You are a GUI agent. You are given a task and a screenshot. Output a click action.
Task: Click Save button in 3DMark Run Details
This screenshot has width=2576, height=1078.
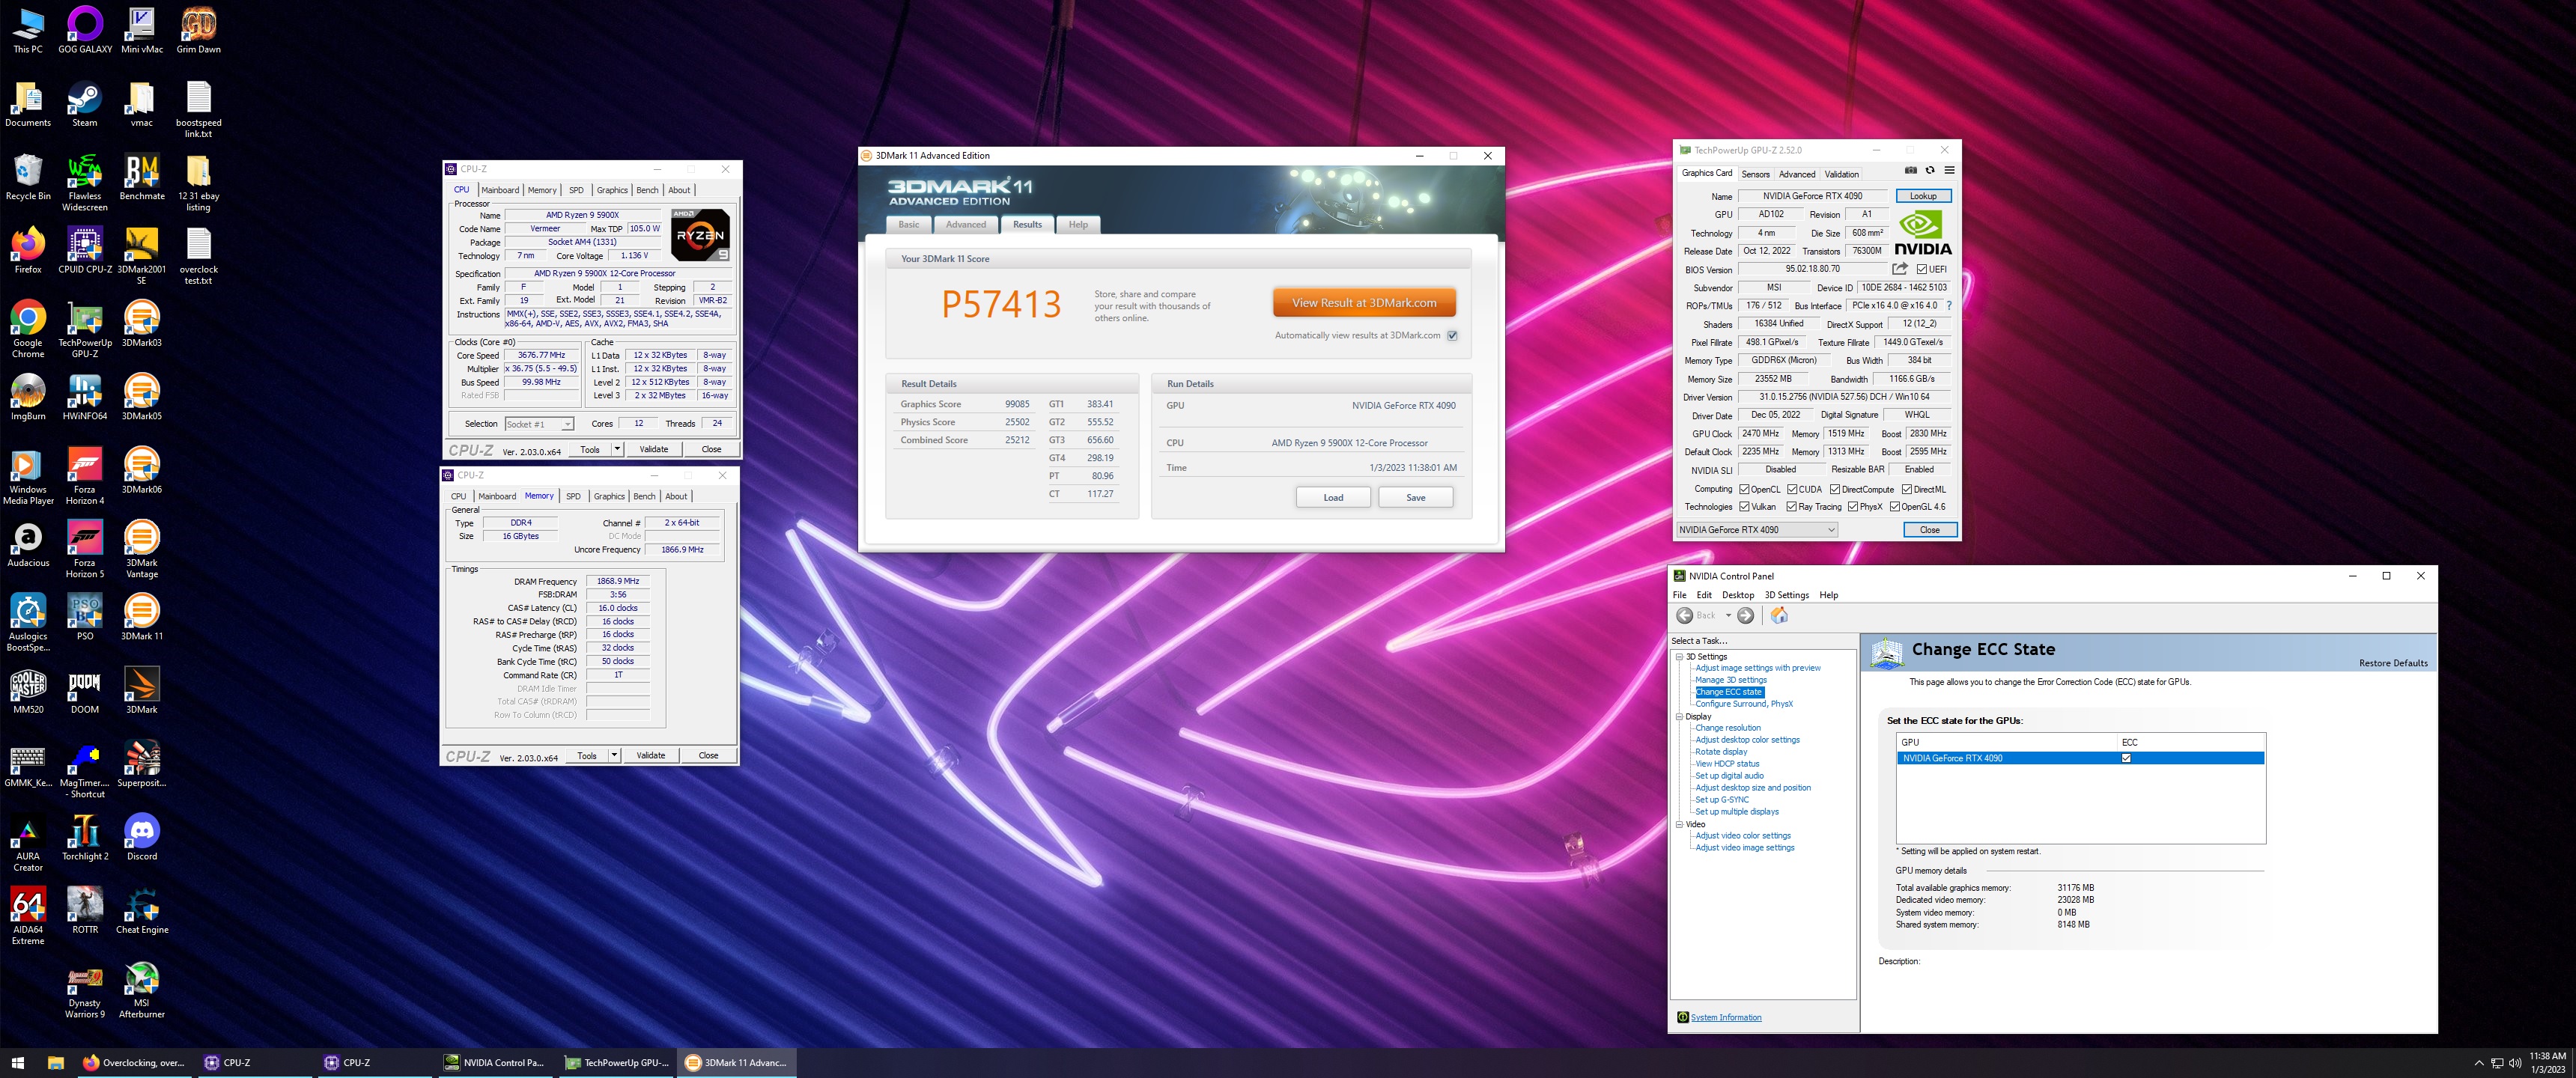click(1415, 497)
